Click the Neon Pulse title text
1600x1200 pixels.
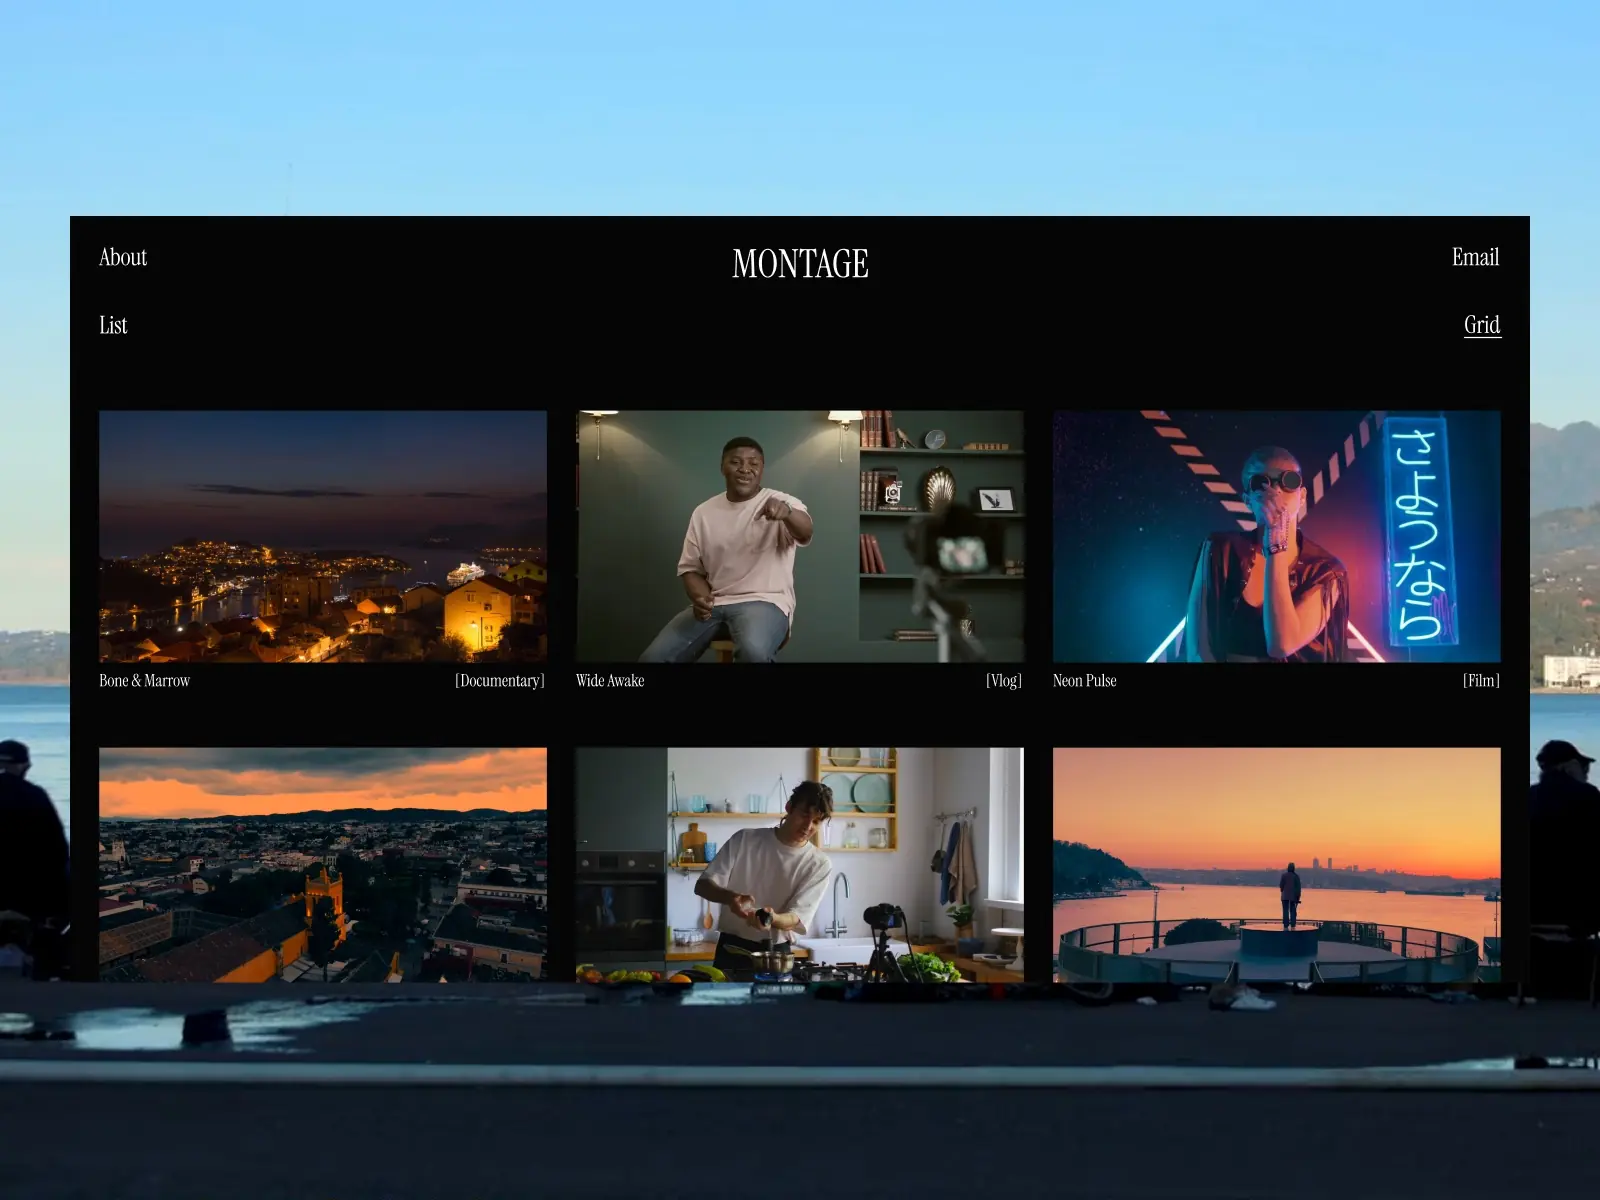tap(1085, 681)
